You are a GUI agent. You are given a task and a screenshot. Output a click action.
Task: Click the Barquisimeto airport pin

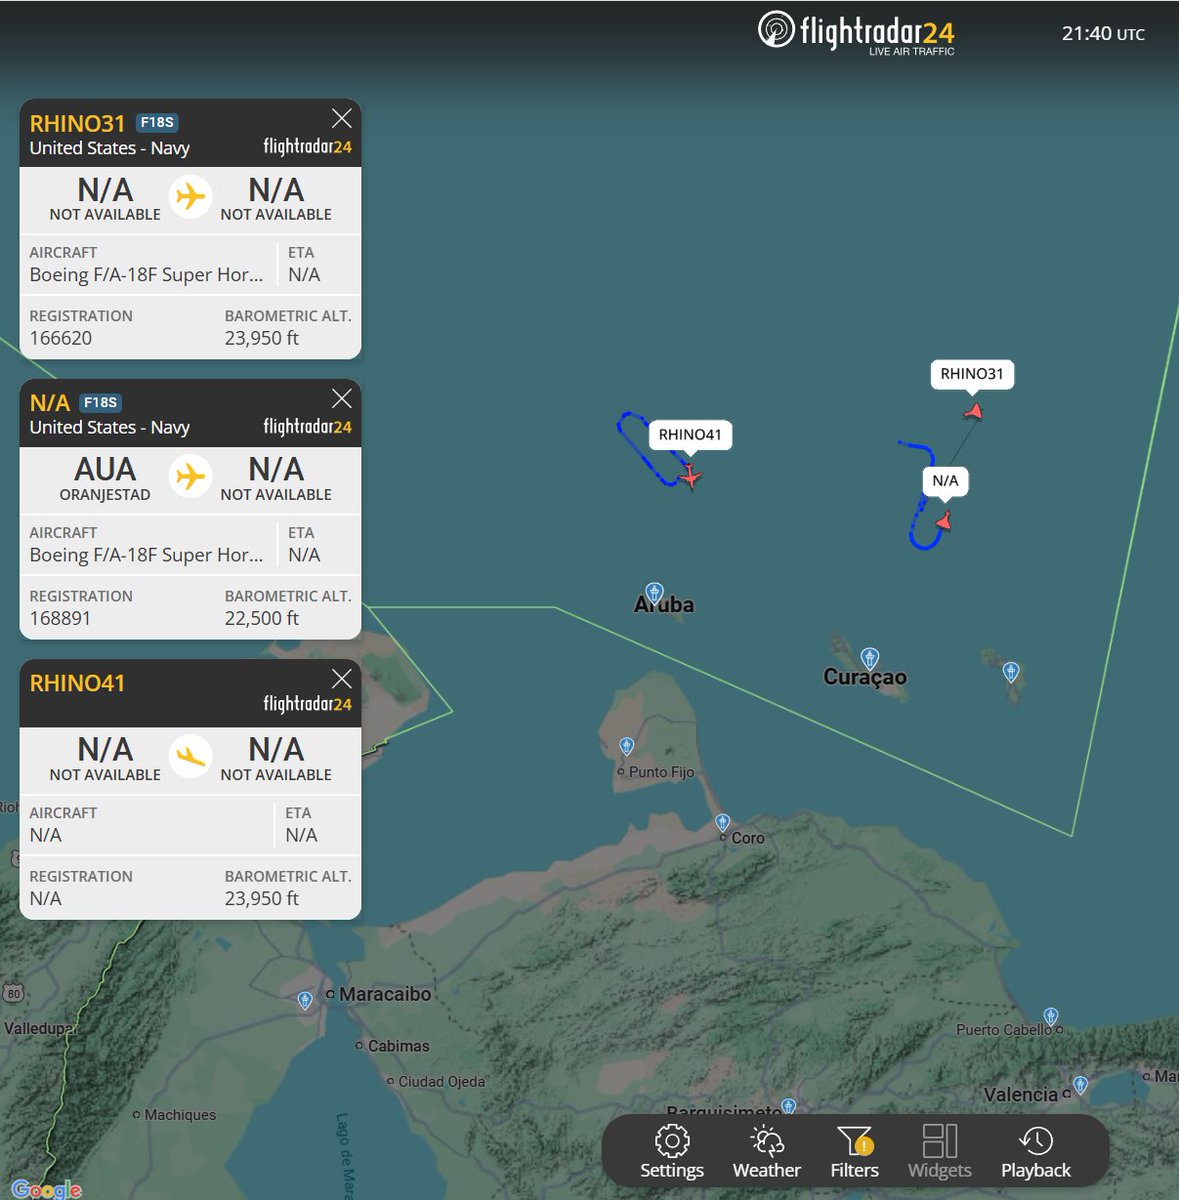point(789,1106)
